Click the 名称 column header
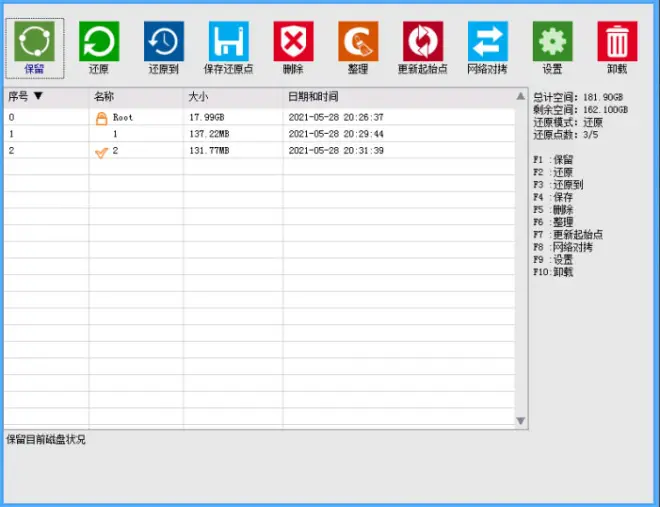This screenshot has width=660, height=507. pos(104,97)
